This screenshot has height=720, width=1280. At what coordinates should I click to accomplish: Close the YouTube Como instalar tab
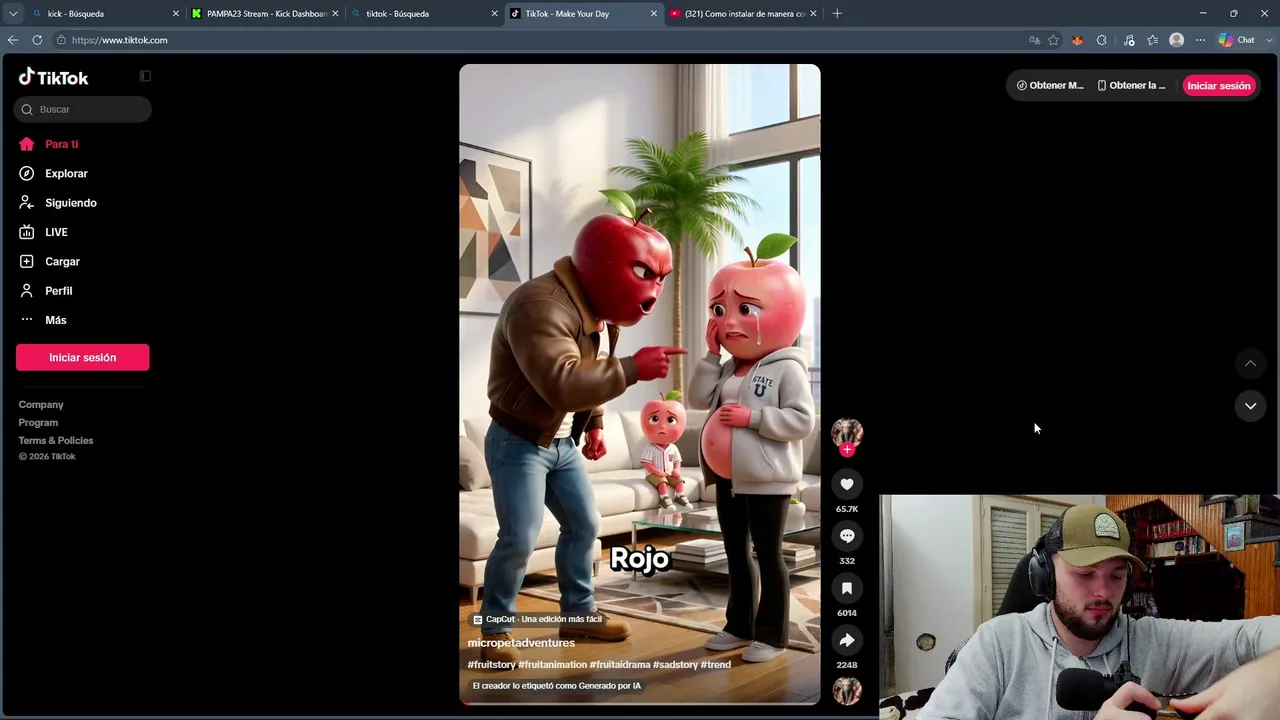click(813, 14)
